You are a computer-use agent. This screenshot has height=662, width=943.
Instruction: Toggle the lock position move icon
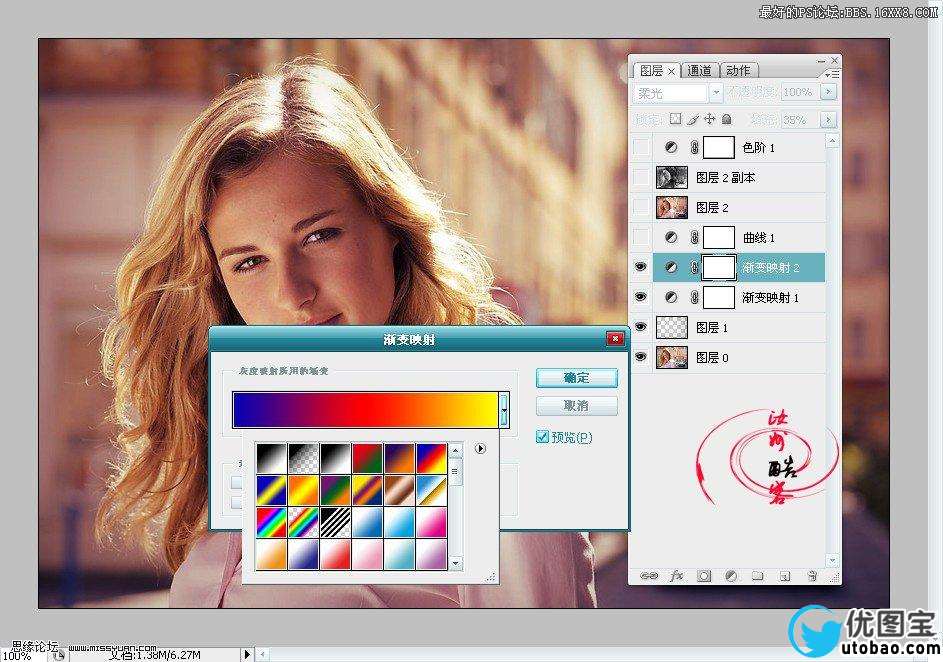(710, 119)
